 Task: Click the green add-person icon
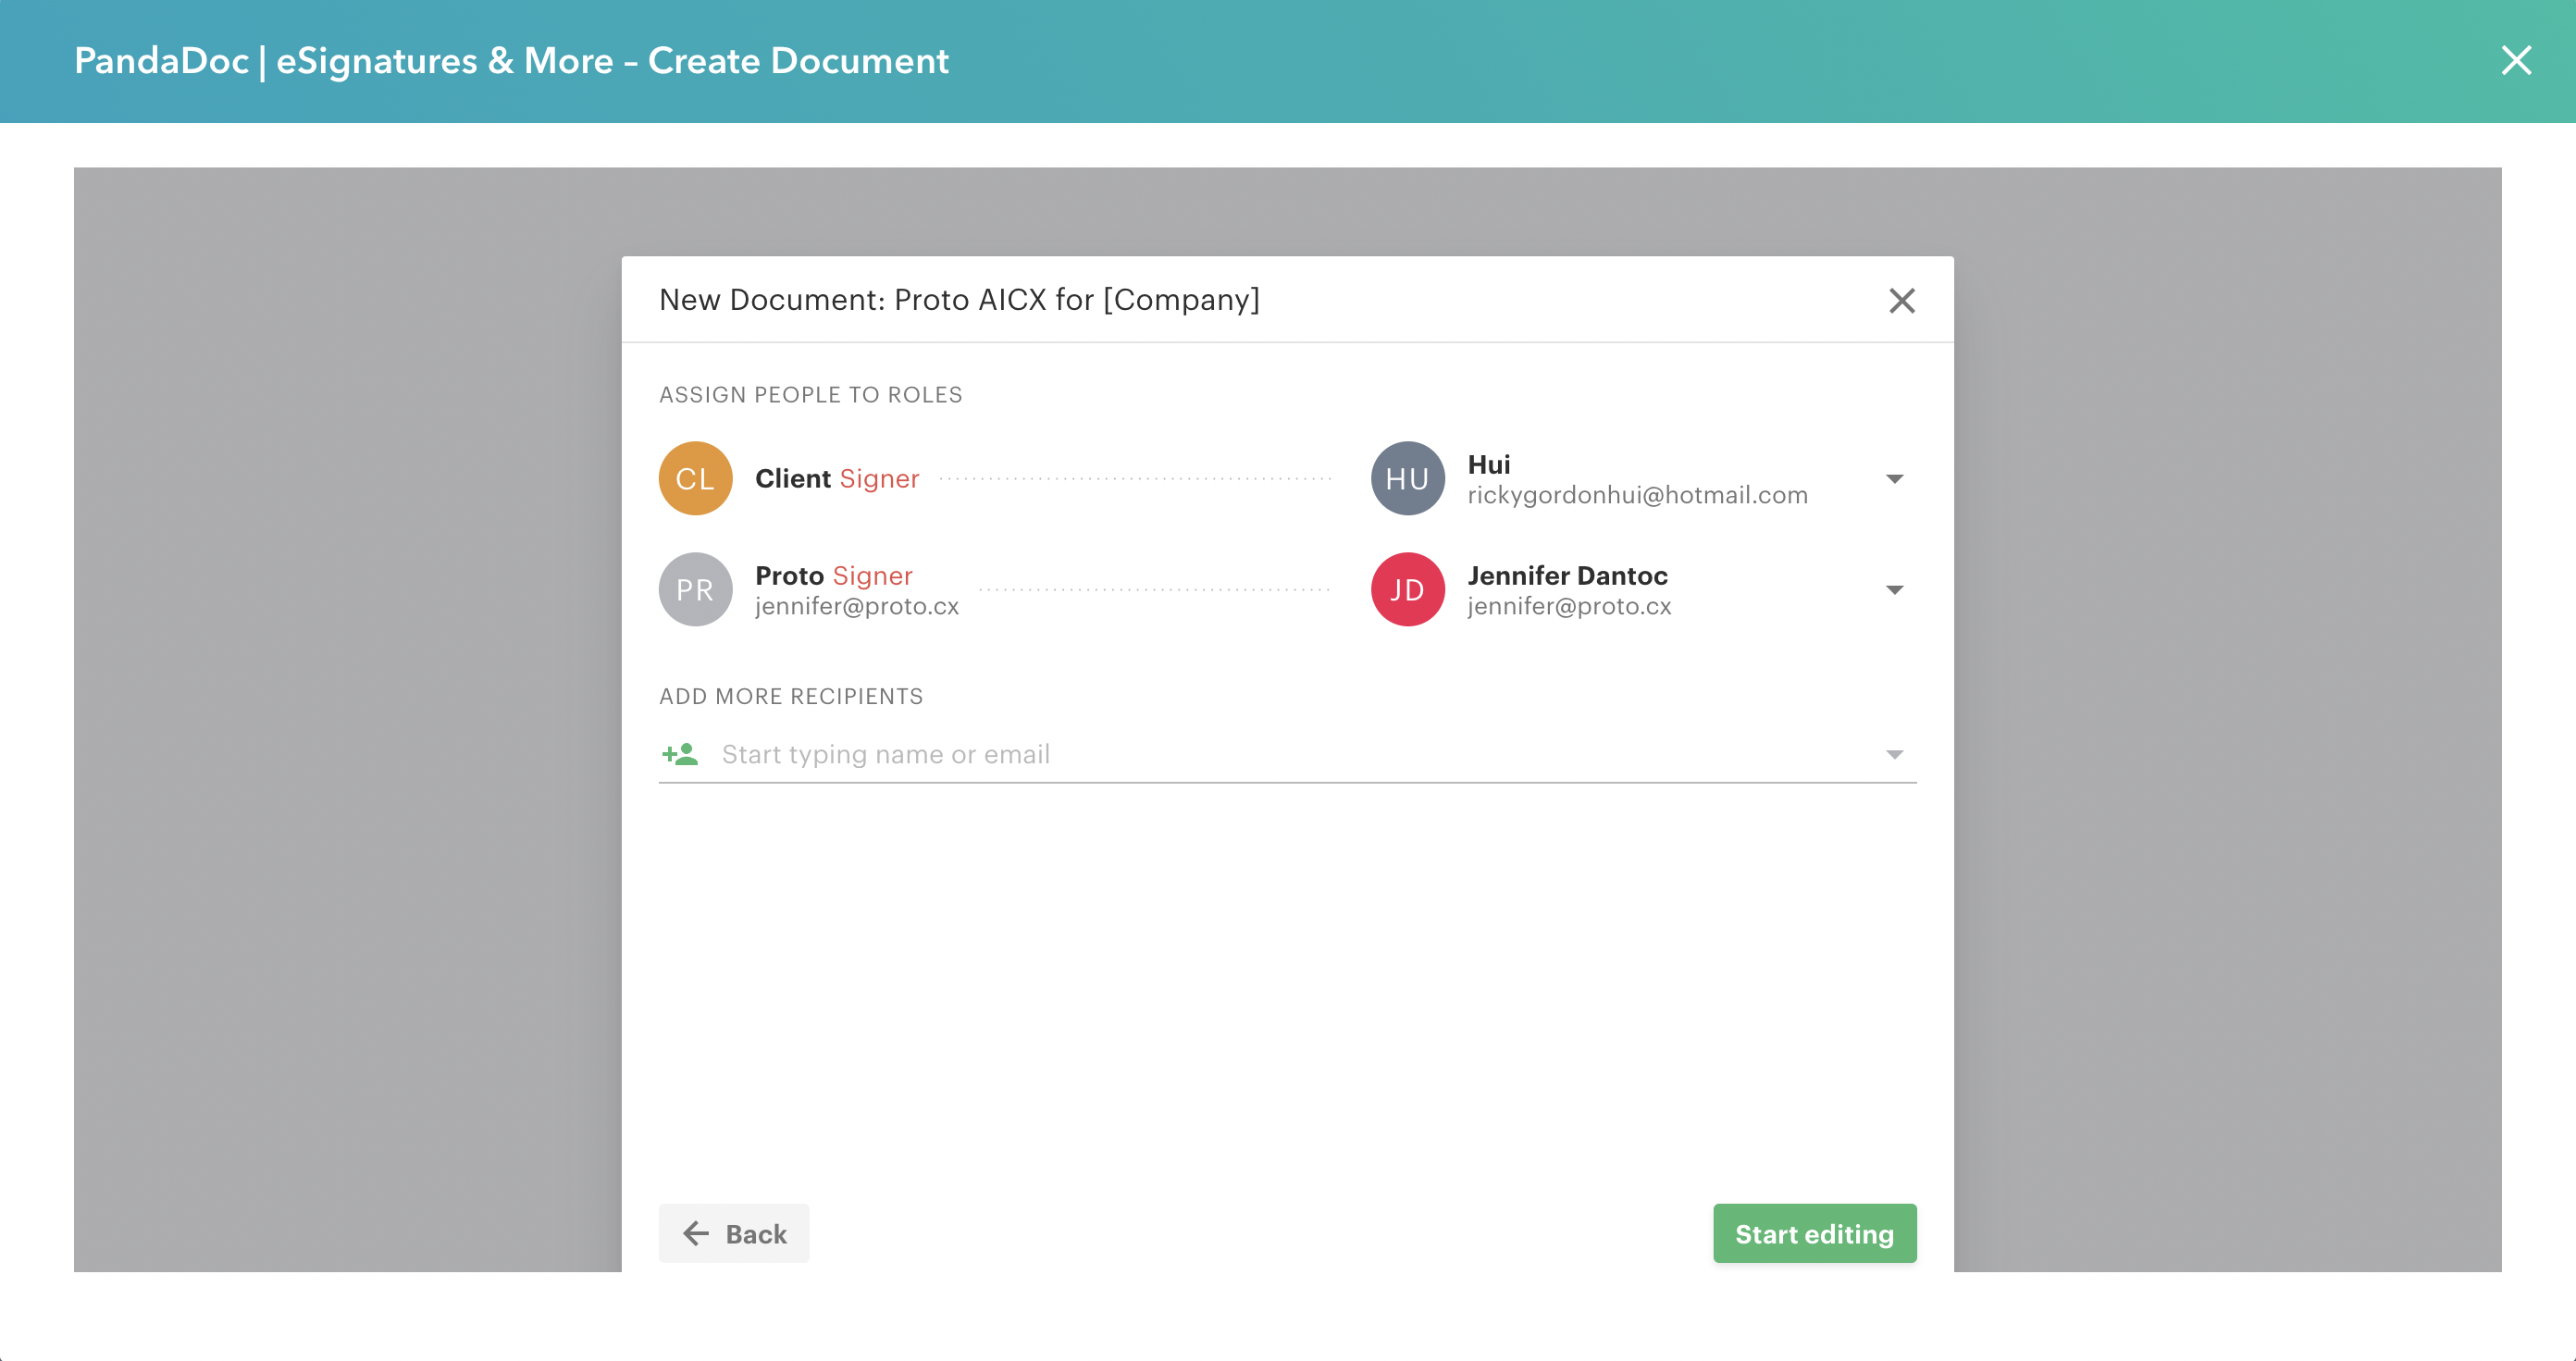(680, 754)
